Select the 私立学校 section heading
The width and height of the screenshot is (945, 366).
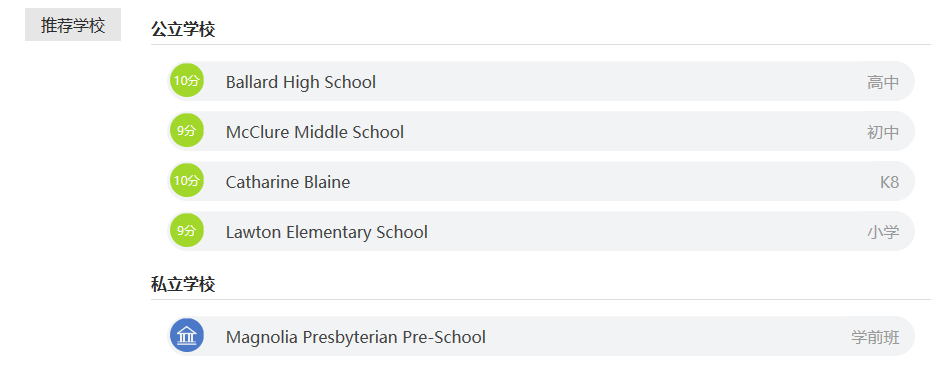point(183,284)
